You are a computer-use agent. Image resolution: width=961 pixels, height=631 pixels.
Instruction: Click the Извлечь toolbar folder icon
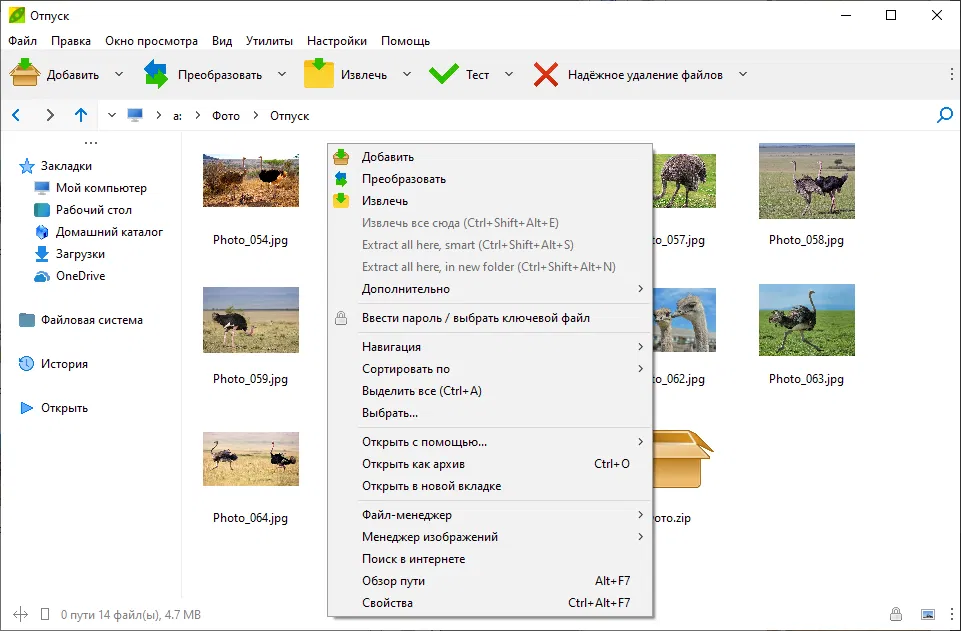(319, 74)
